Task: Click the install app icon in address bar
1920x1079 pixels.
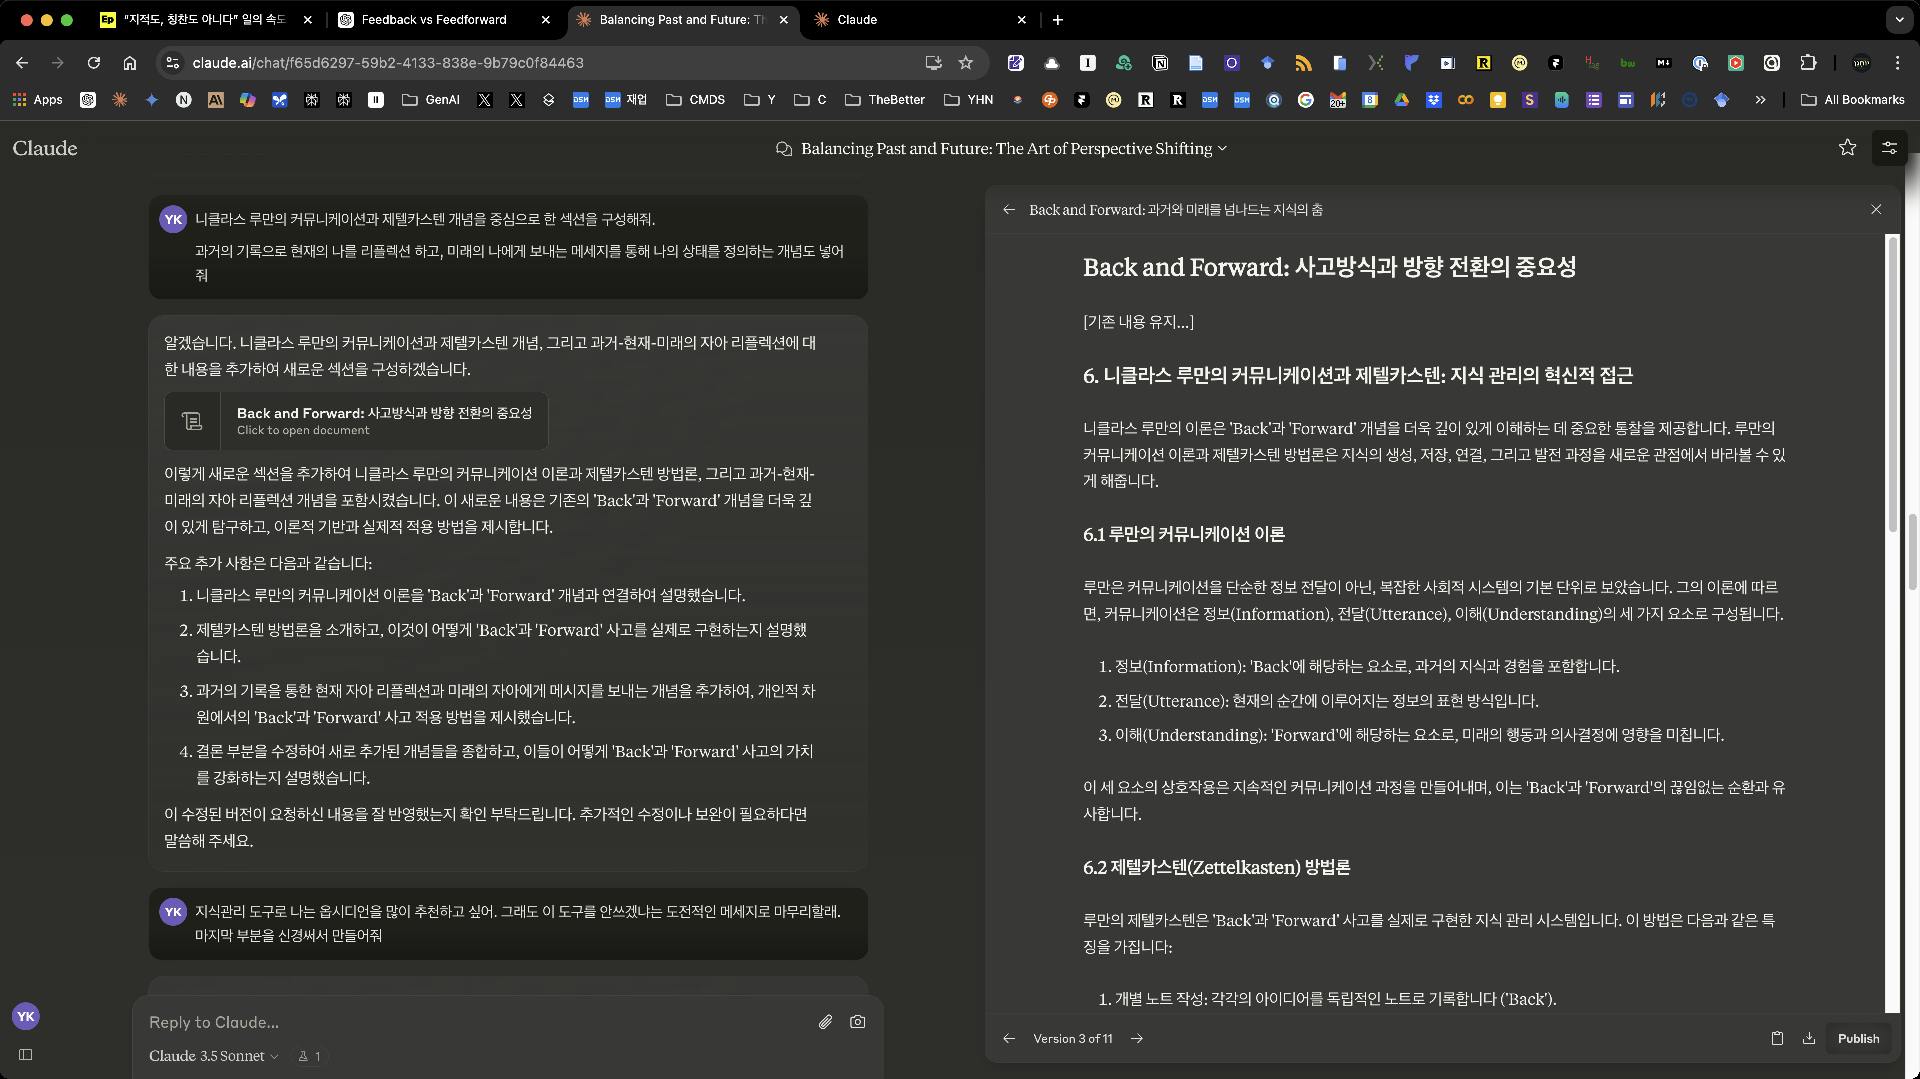Action: point(933,63)
